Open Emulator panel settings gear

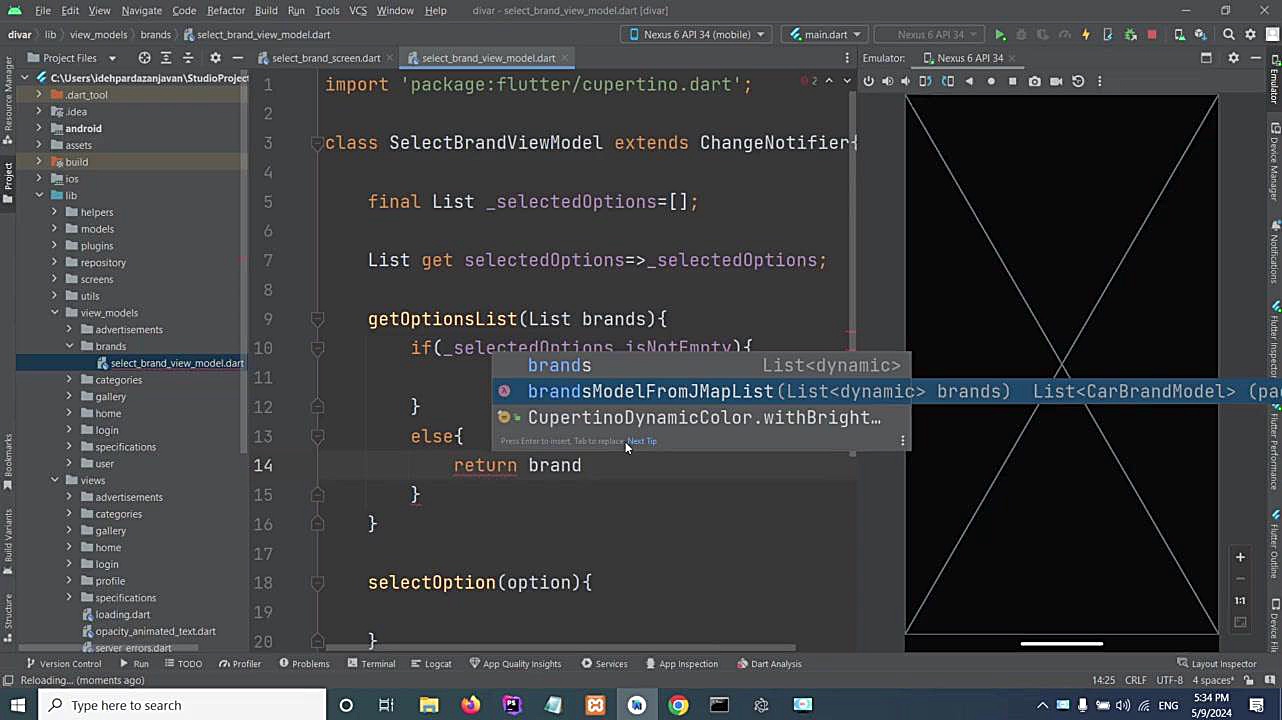tap(1233, 58)
